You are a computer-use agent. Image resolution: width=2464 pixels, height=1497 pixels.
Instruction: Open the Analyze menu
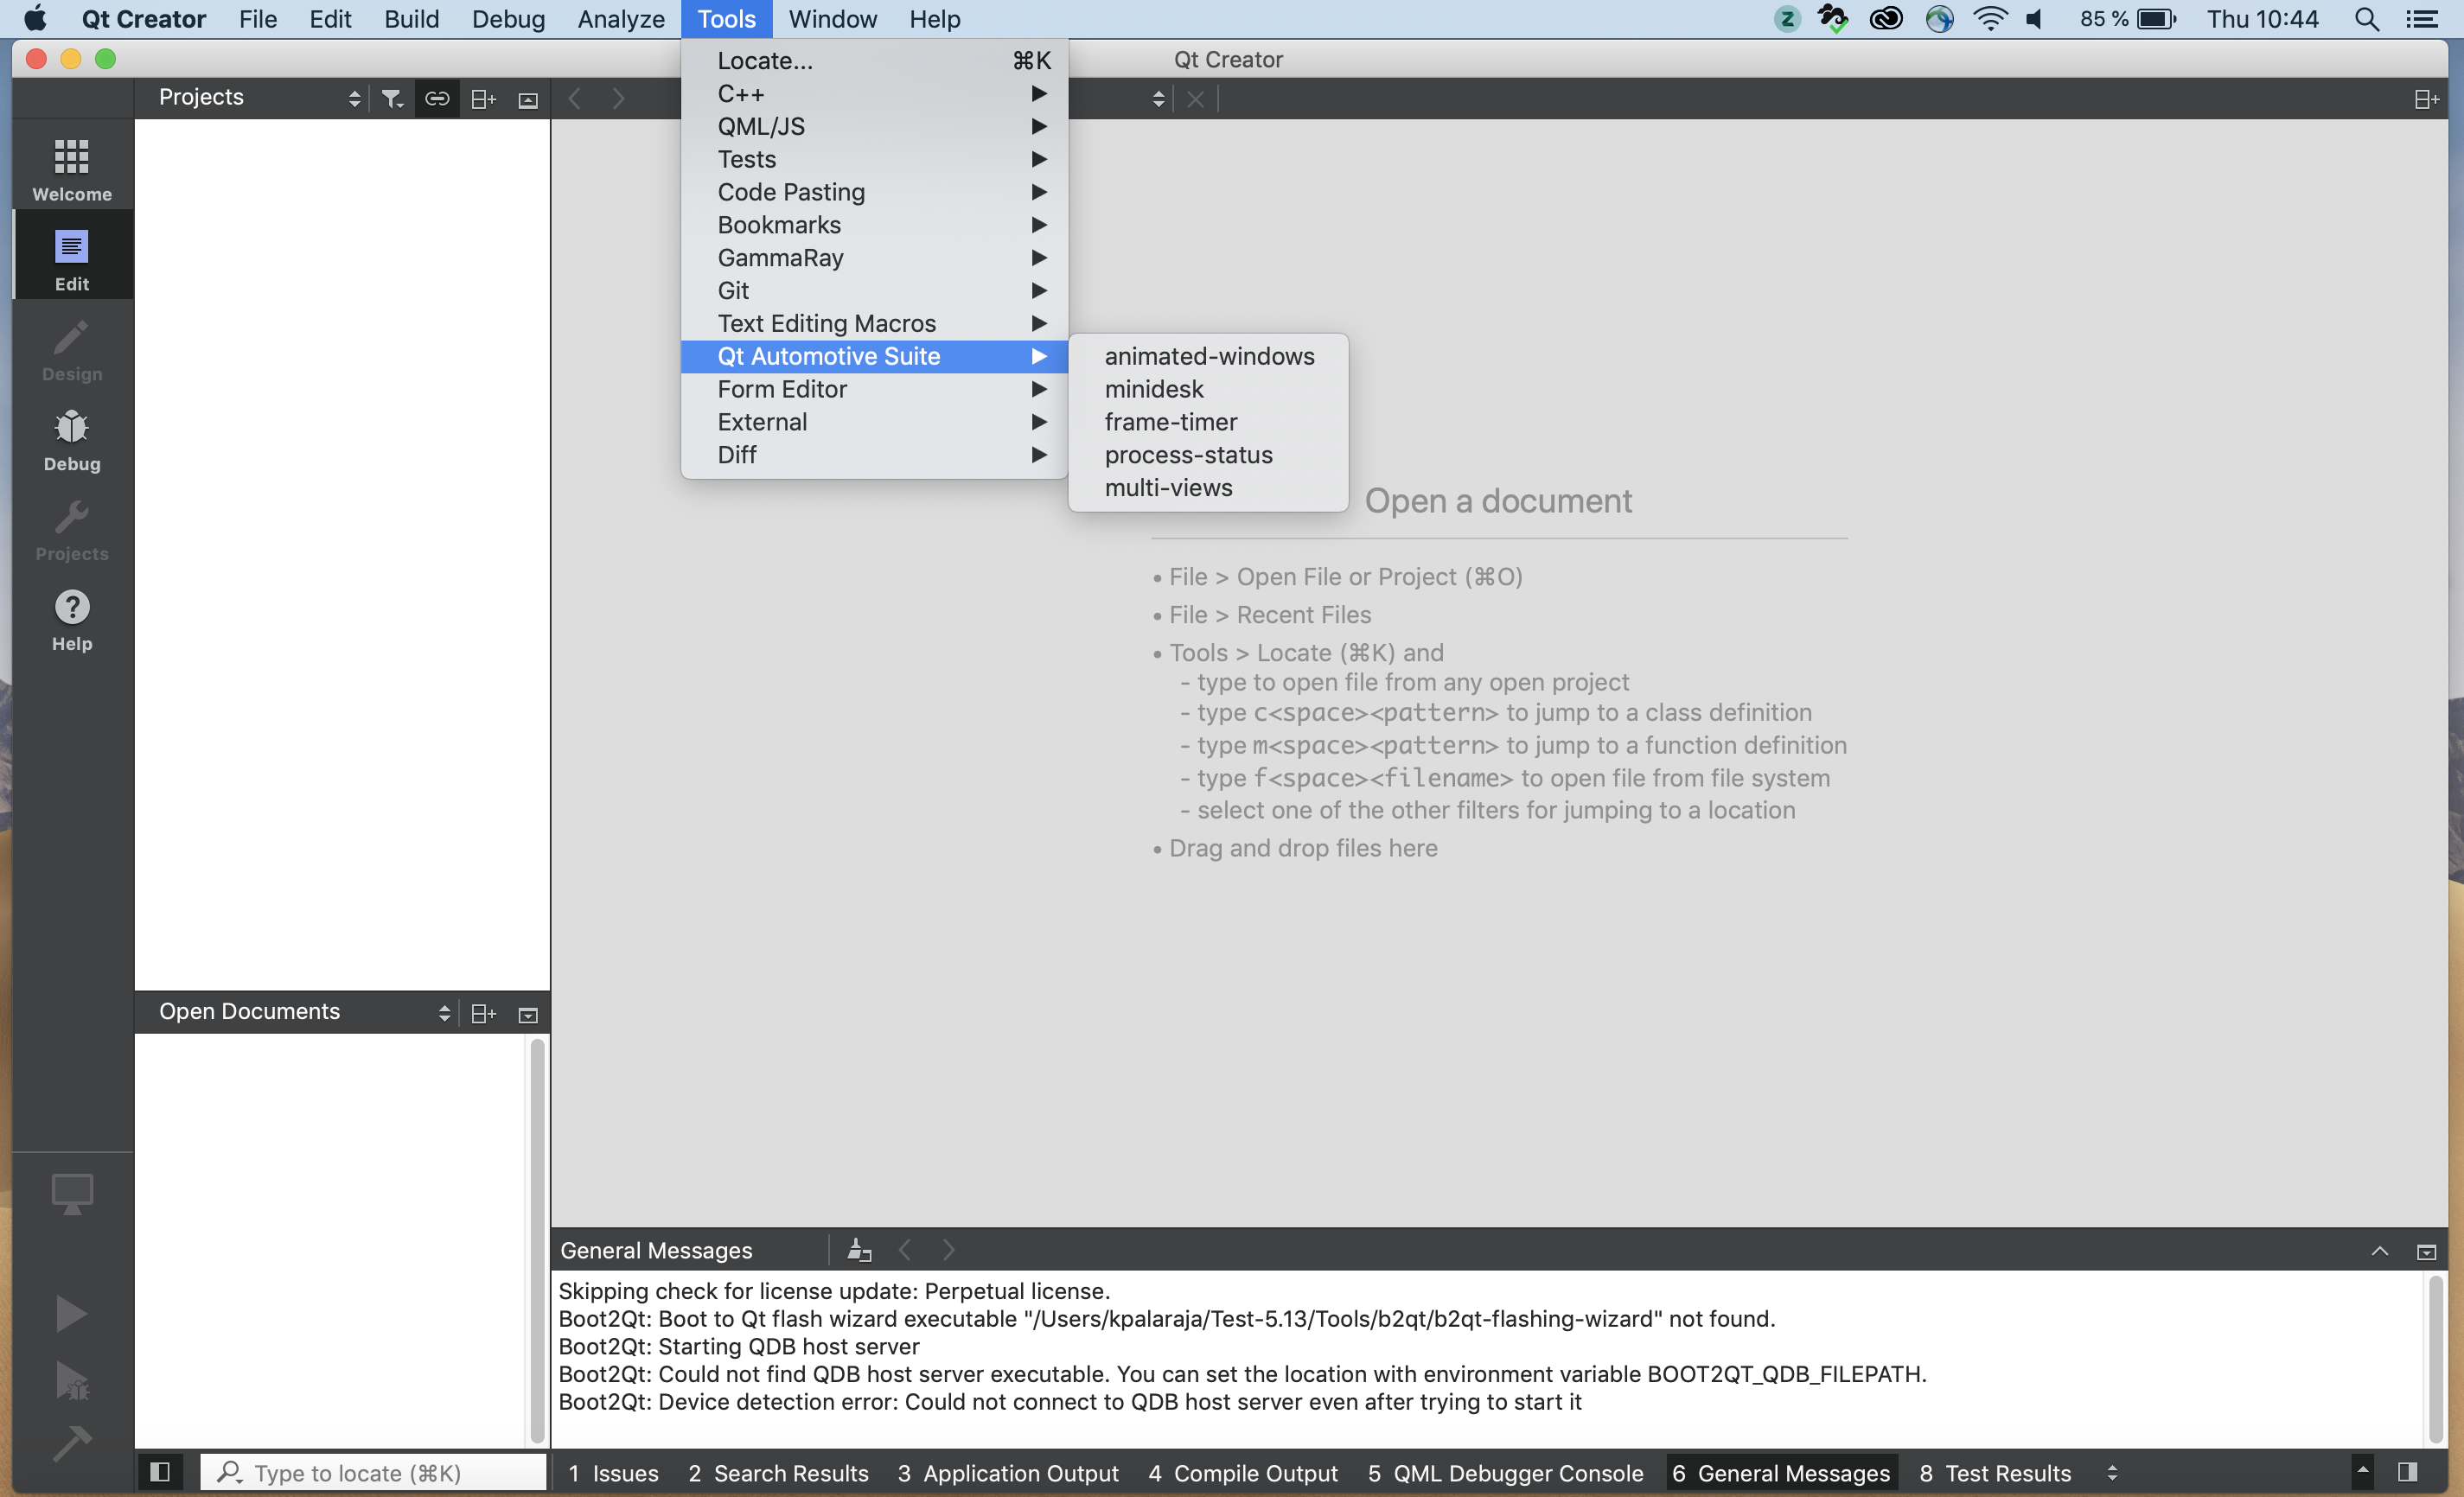coord(620,19)
